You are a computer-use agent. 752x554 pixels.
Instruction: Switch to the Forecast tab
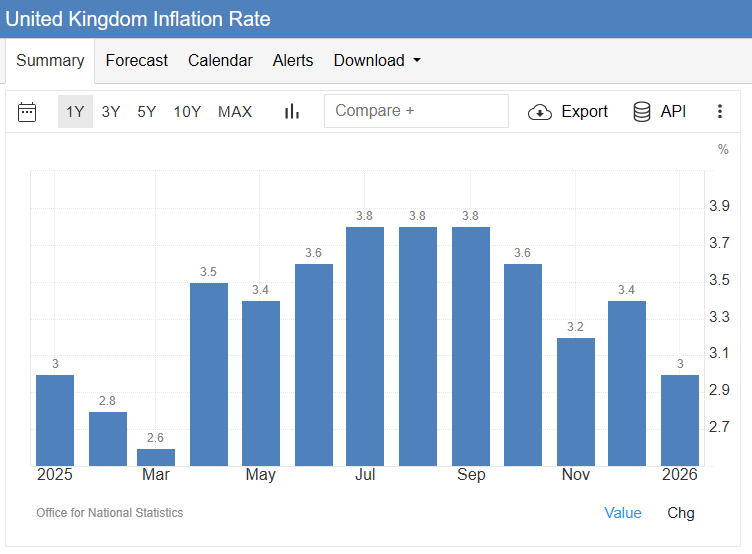[x=137, y=61]
